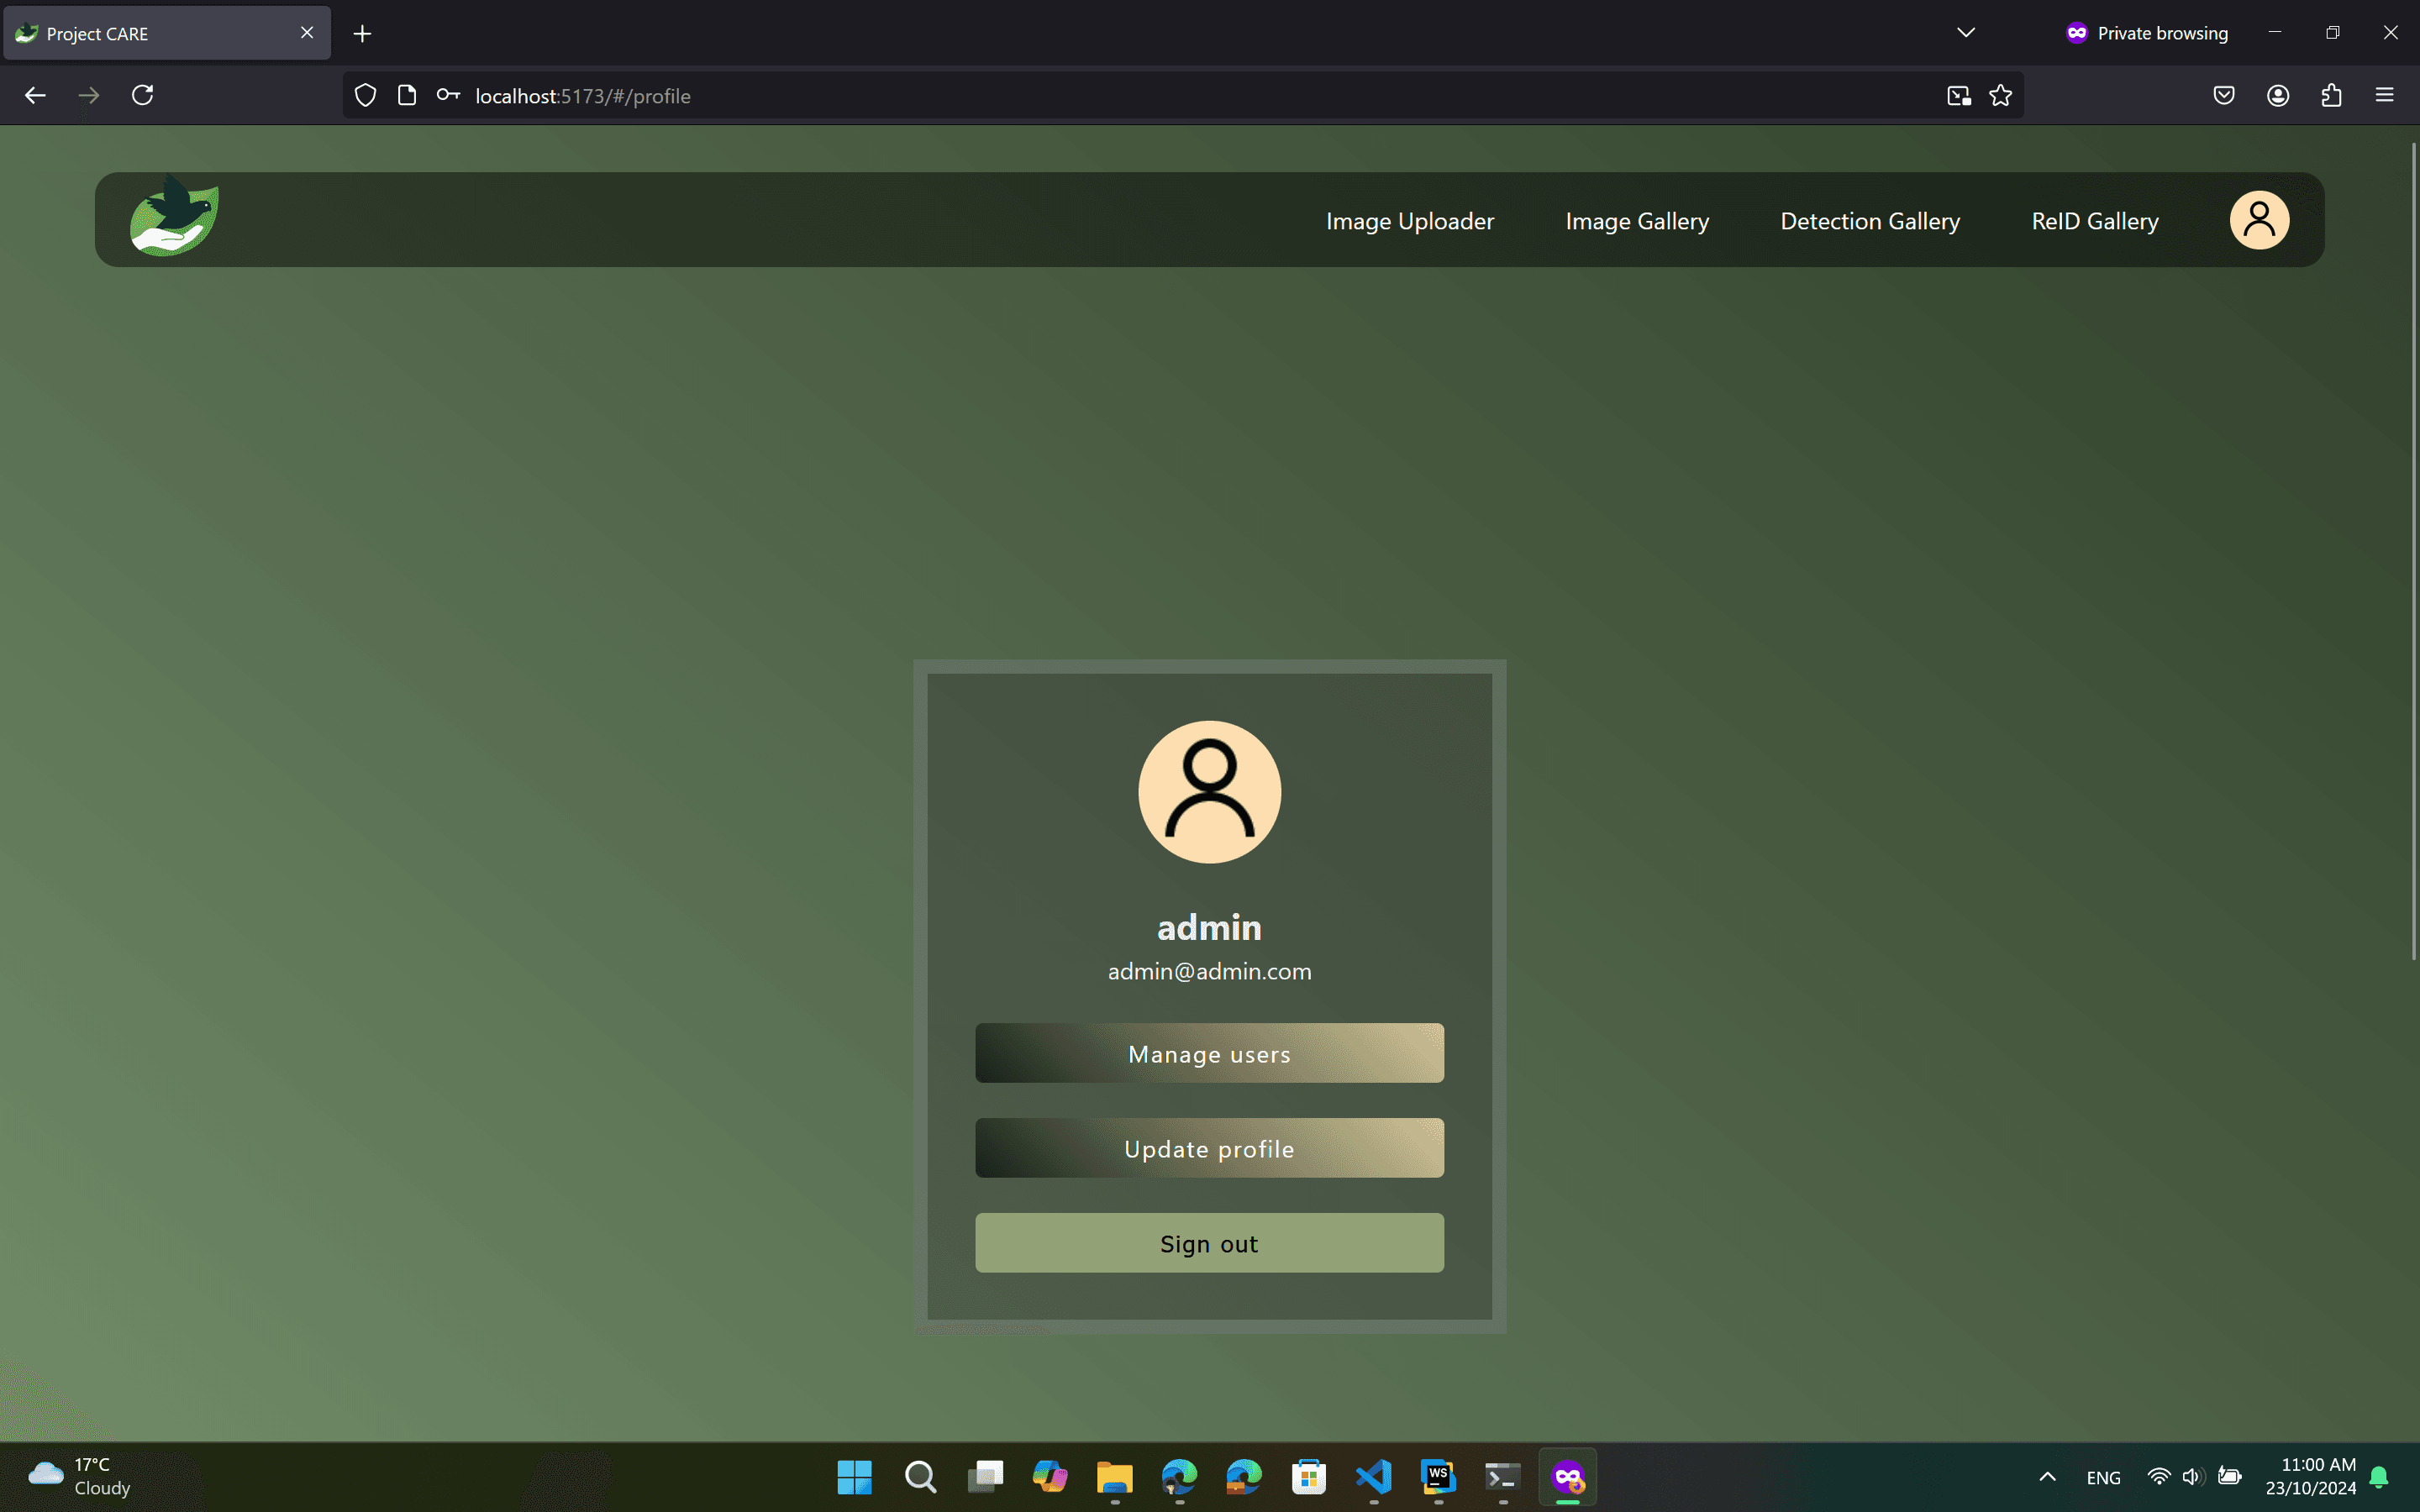Expand the list all tabs chevron
Image resolution: width=2420 pixels, height=1512 pixels.
(1965, 33)
